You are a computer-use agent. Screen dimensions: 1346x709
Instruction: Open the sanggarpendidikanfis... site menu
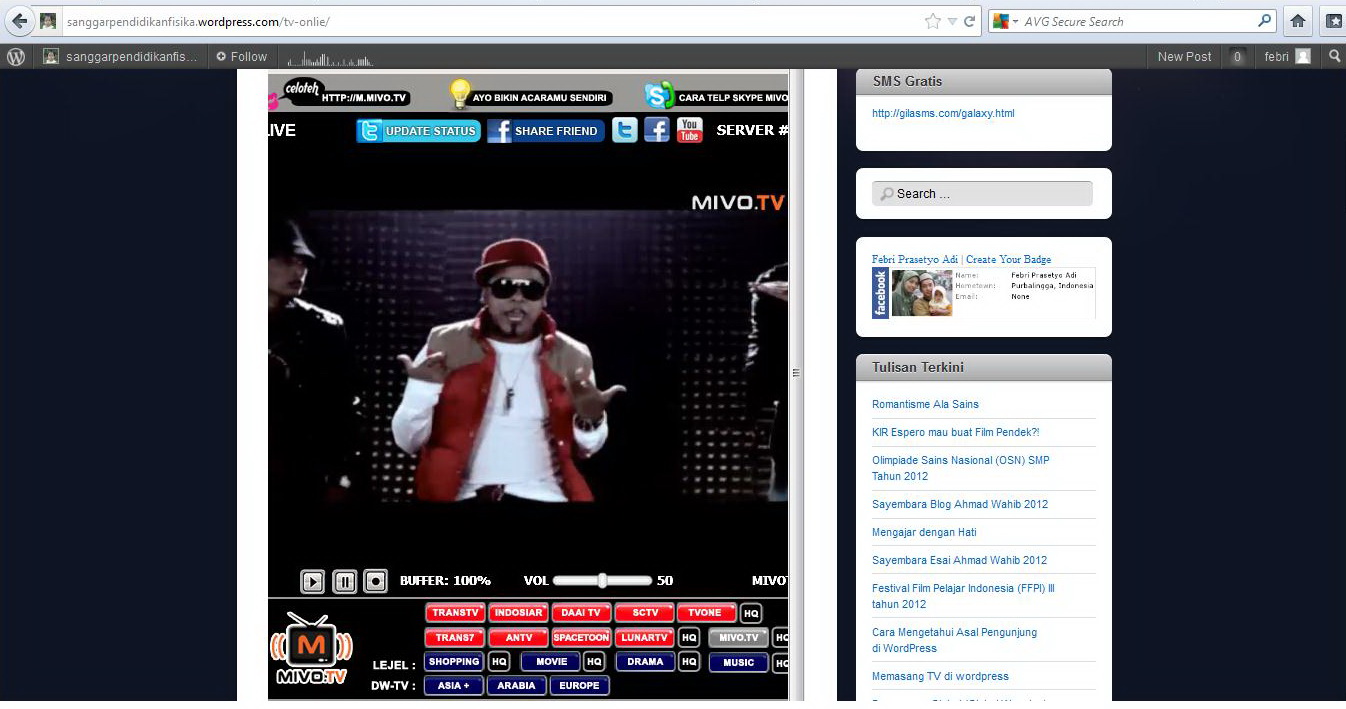coord(120,57)
